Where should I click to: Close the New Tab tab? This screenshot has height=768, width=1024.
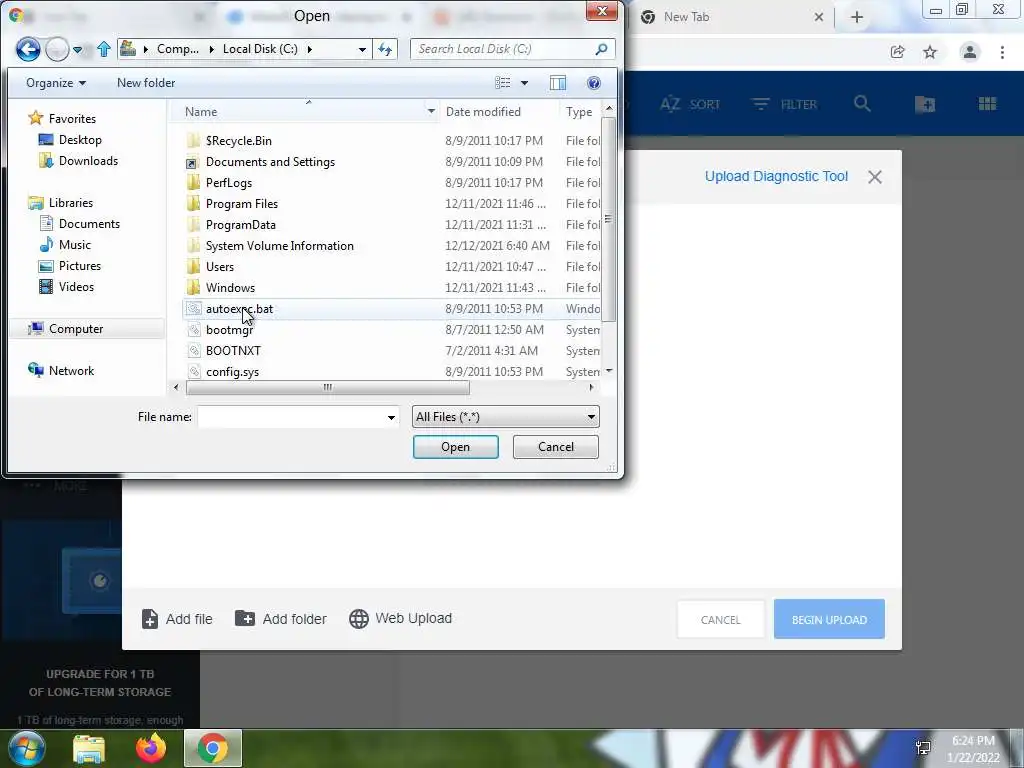[x=819, y=18]
